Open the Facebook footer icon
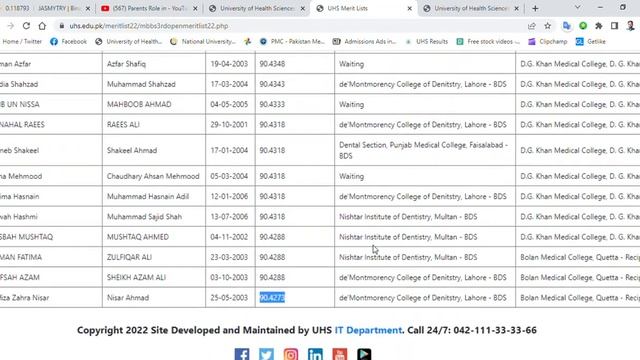The width and height of the screenshot is (640, 360). coord(242,354)
